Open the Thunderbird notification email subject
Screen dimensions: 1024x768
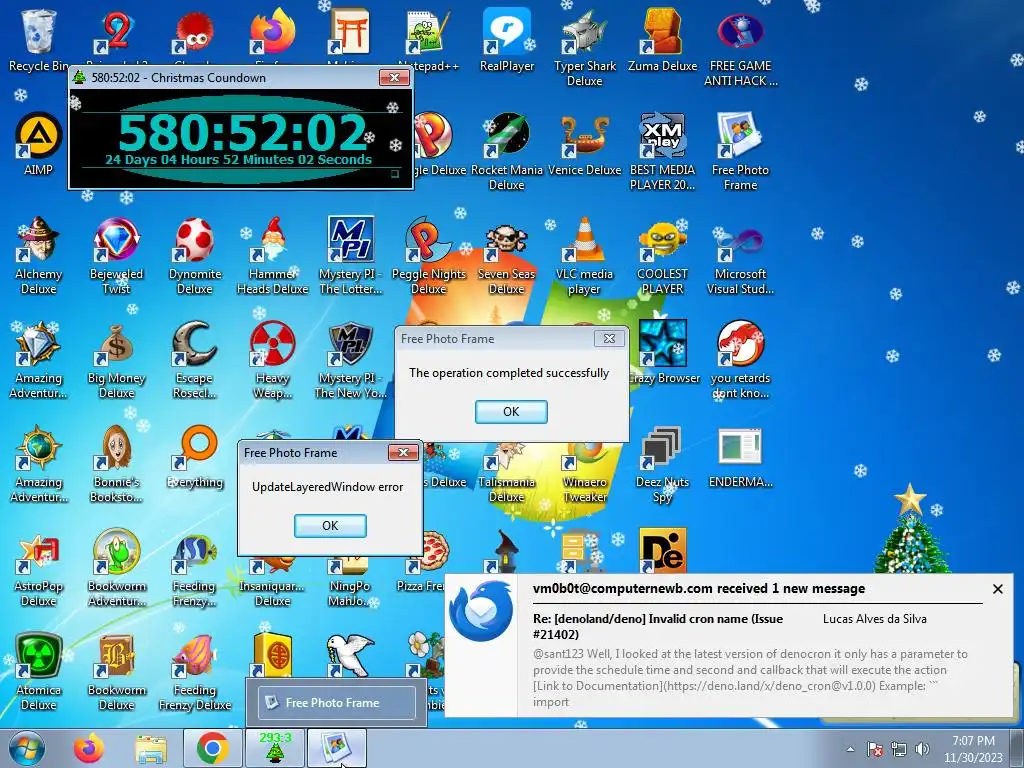[x=658, y=626]
